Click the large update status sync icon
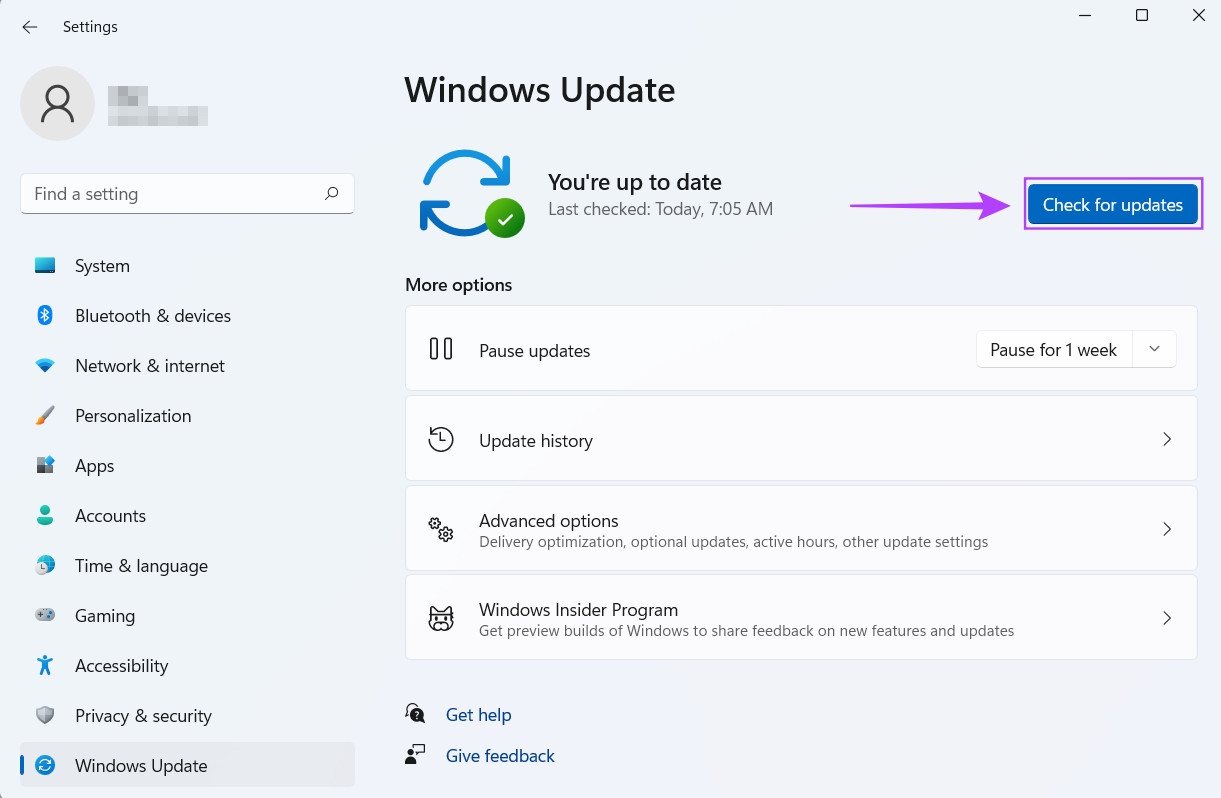This screenshot has width=1221, height=798. (472, 193)
